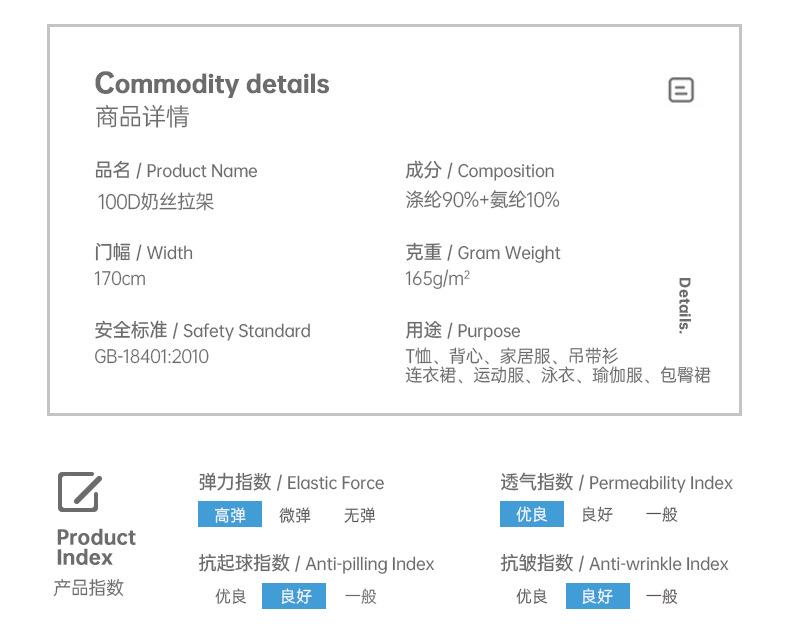Choose 一般 under Permeability Index

[x=662, y=515]
